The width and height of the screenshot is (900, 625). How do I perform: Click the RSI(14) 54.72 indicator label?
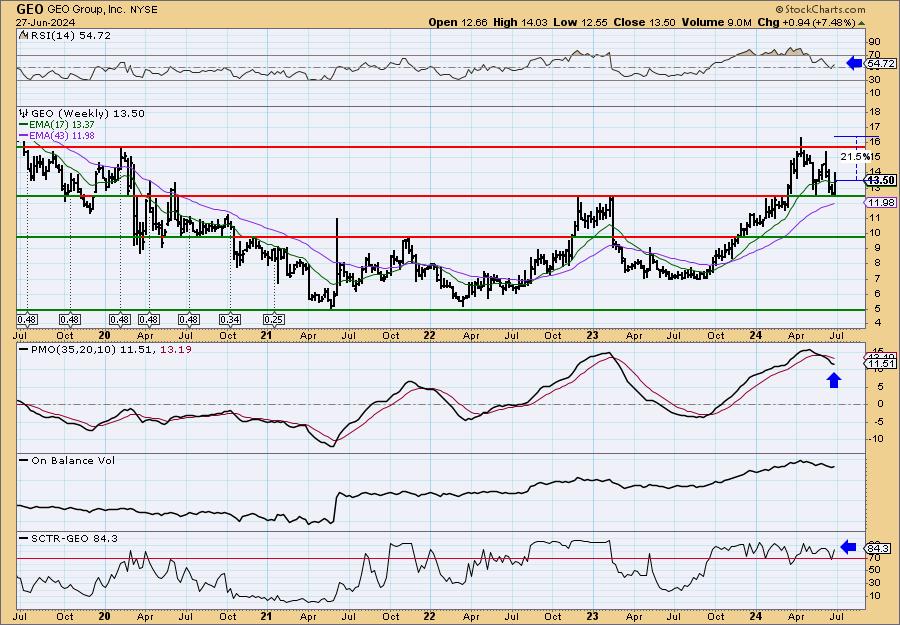click(69, 36)
